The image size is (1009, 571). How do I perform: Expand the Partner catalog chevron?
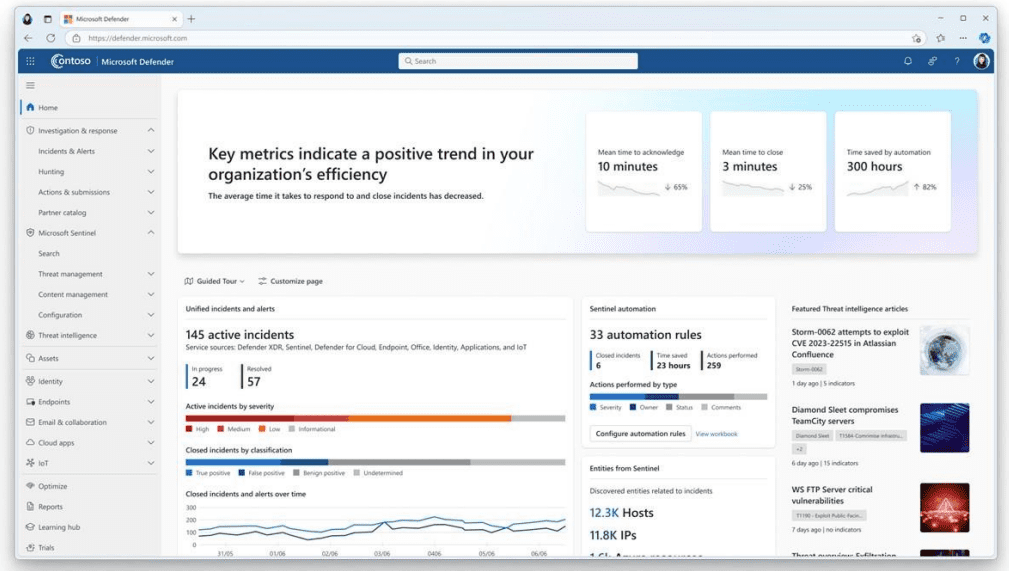pyautogui.click(x=151, y=212)
